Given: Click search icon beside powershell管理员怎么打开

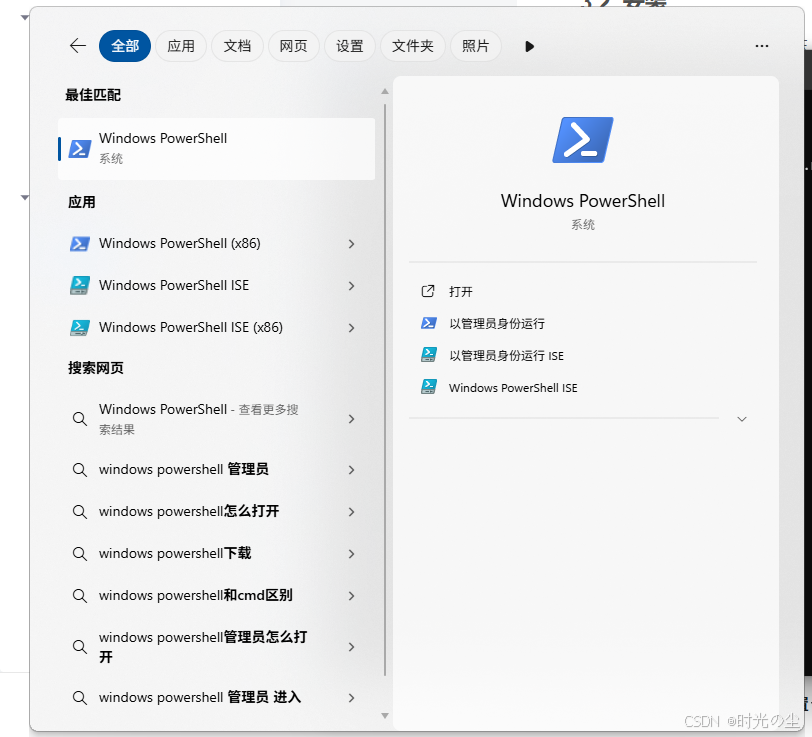Looking at the screenshot, I should click(x=80, y=646).
